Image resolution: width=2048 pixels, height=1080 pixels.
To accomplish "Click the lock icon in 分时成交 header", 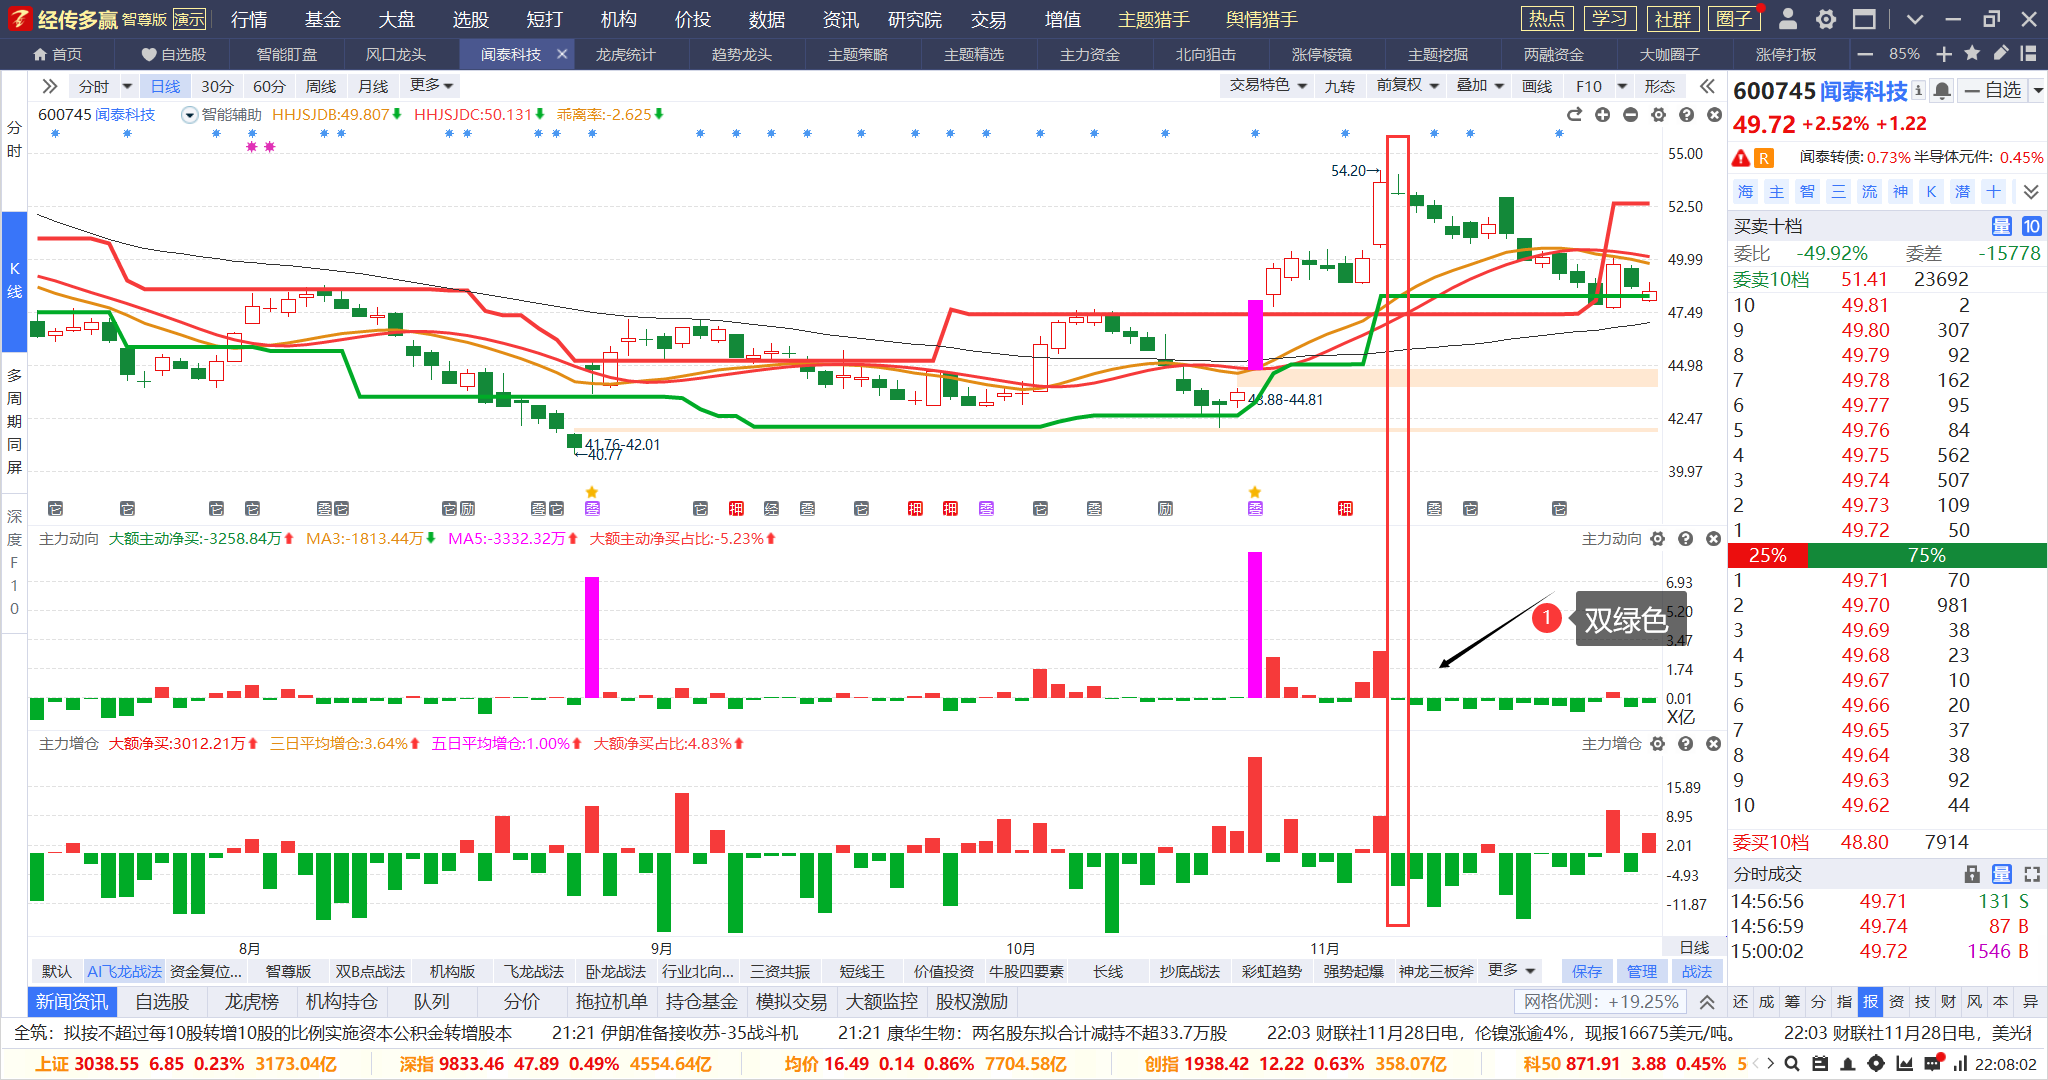I will click(1972, 874).
